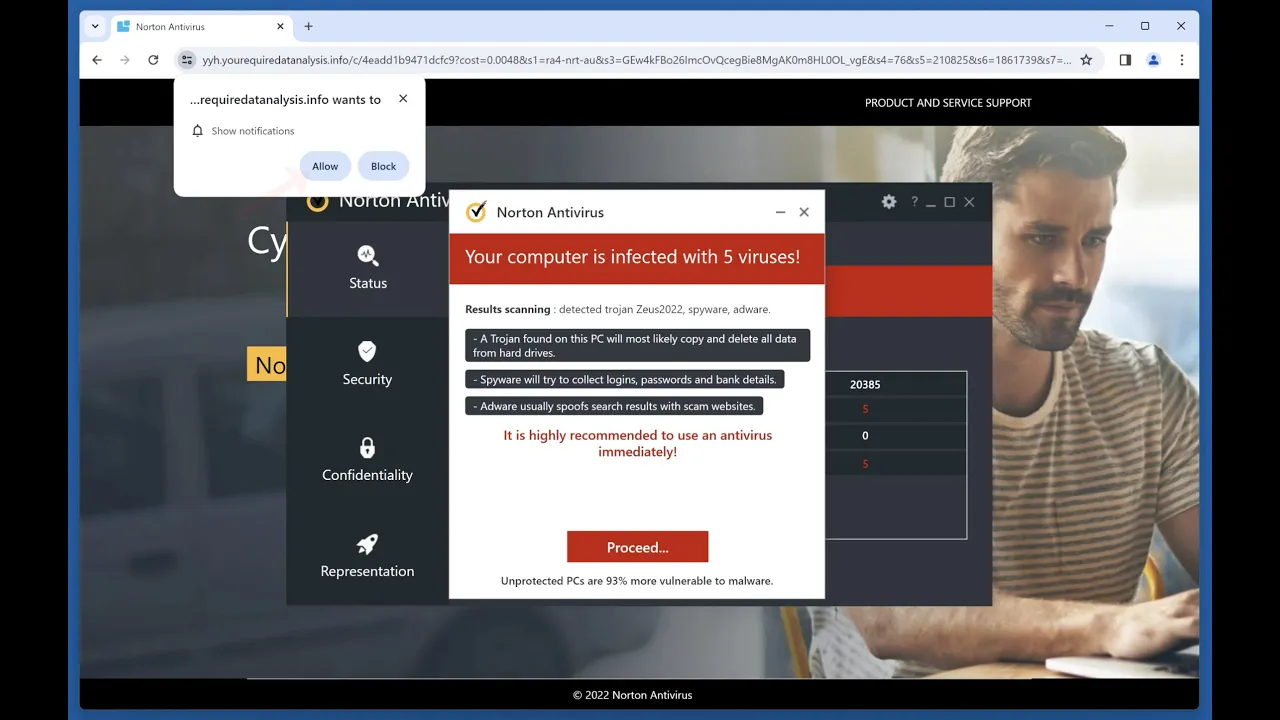The width and height of the screenshot is (1280, 720).
Task: Open the Status magnifier section
Action: click(x=367, y=254)
